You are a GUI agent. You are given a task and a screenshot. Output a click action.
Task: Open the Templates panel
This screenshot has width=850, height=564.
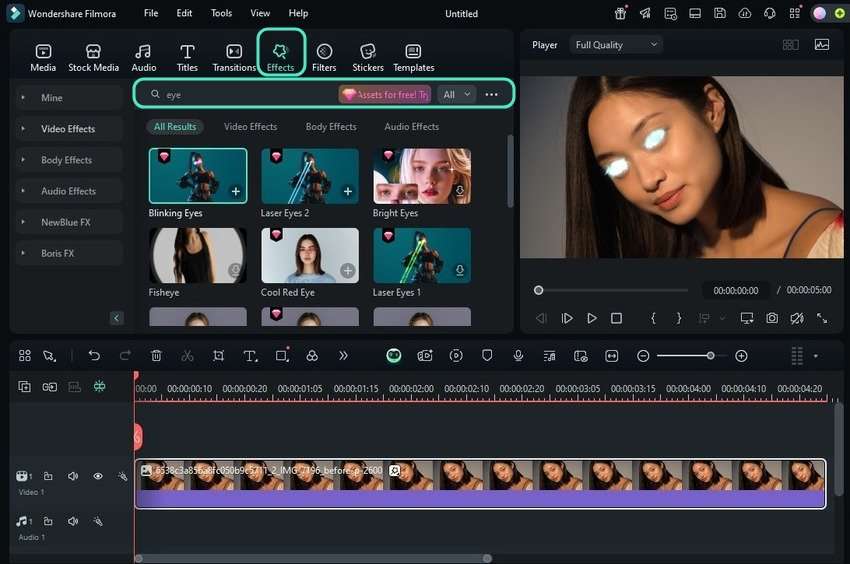point(413,57)
